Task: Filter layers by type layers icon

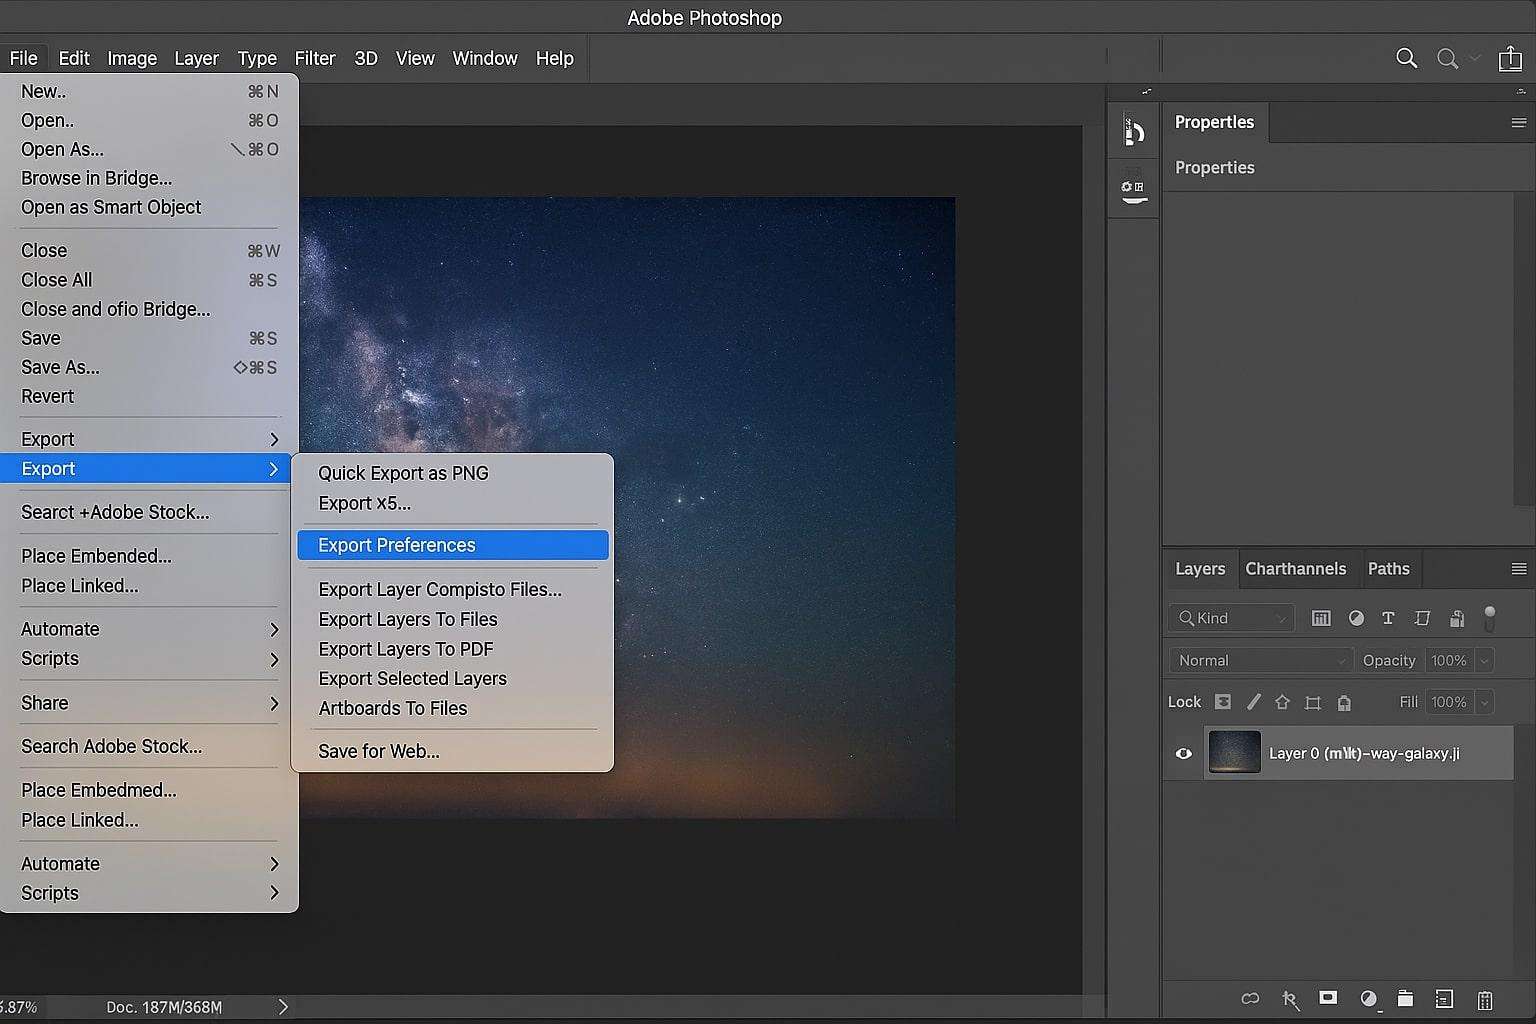Action: click(x=1388, y=618)
